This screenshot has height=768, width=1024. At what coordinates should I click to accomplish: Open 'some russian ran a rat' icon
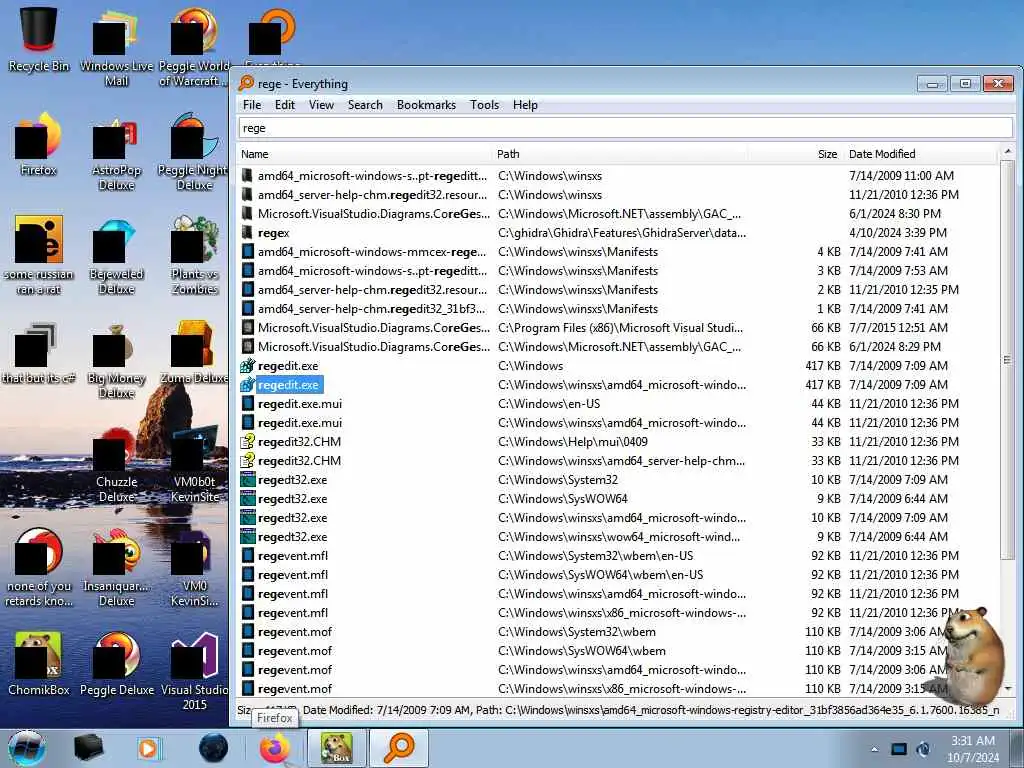39,256
